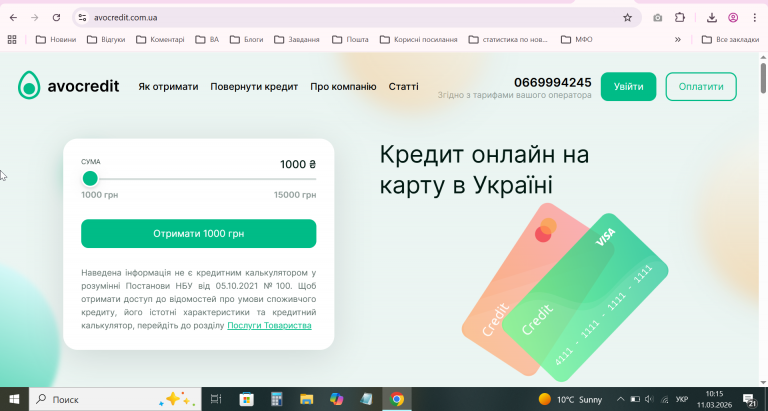
Task: Click the browser forward arrow
Action: coord(34,18)
